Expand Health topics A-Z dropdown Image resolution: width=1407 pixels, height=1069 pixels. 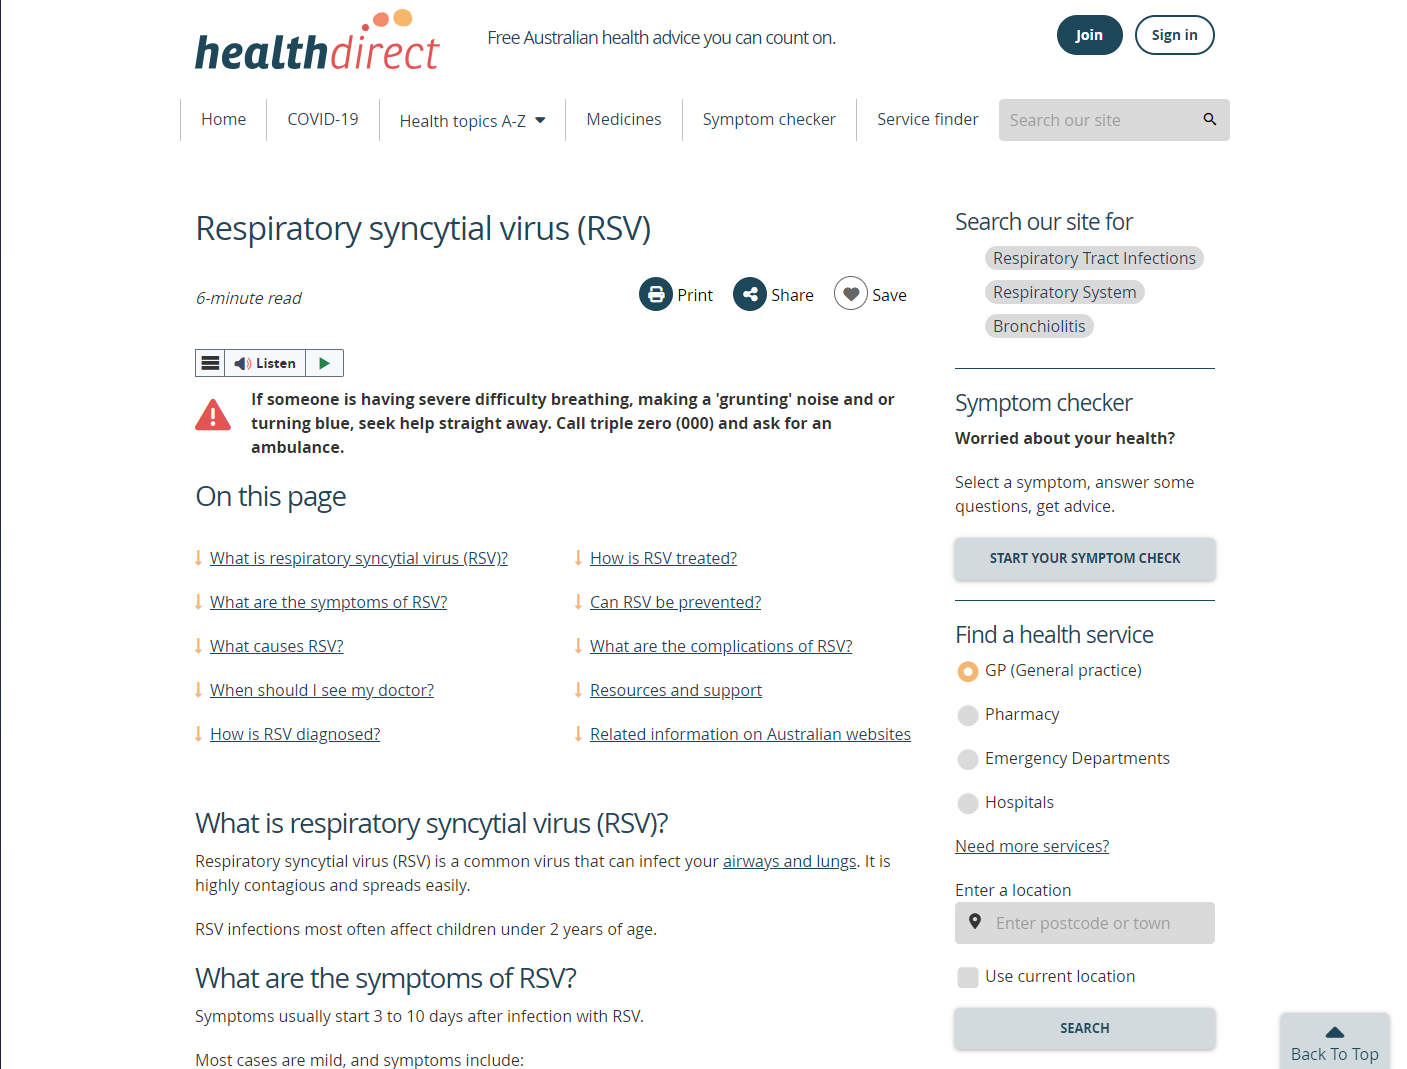472,121
